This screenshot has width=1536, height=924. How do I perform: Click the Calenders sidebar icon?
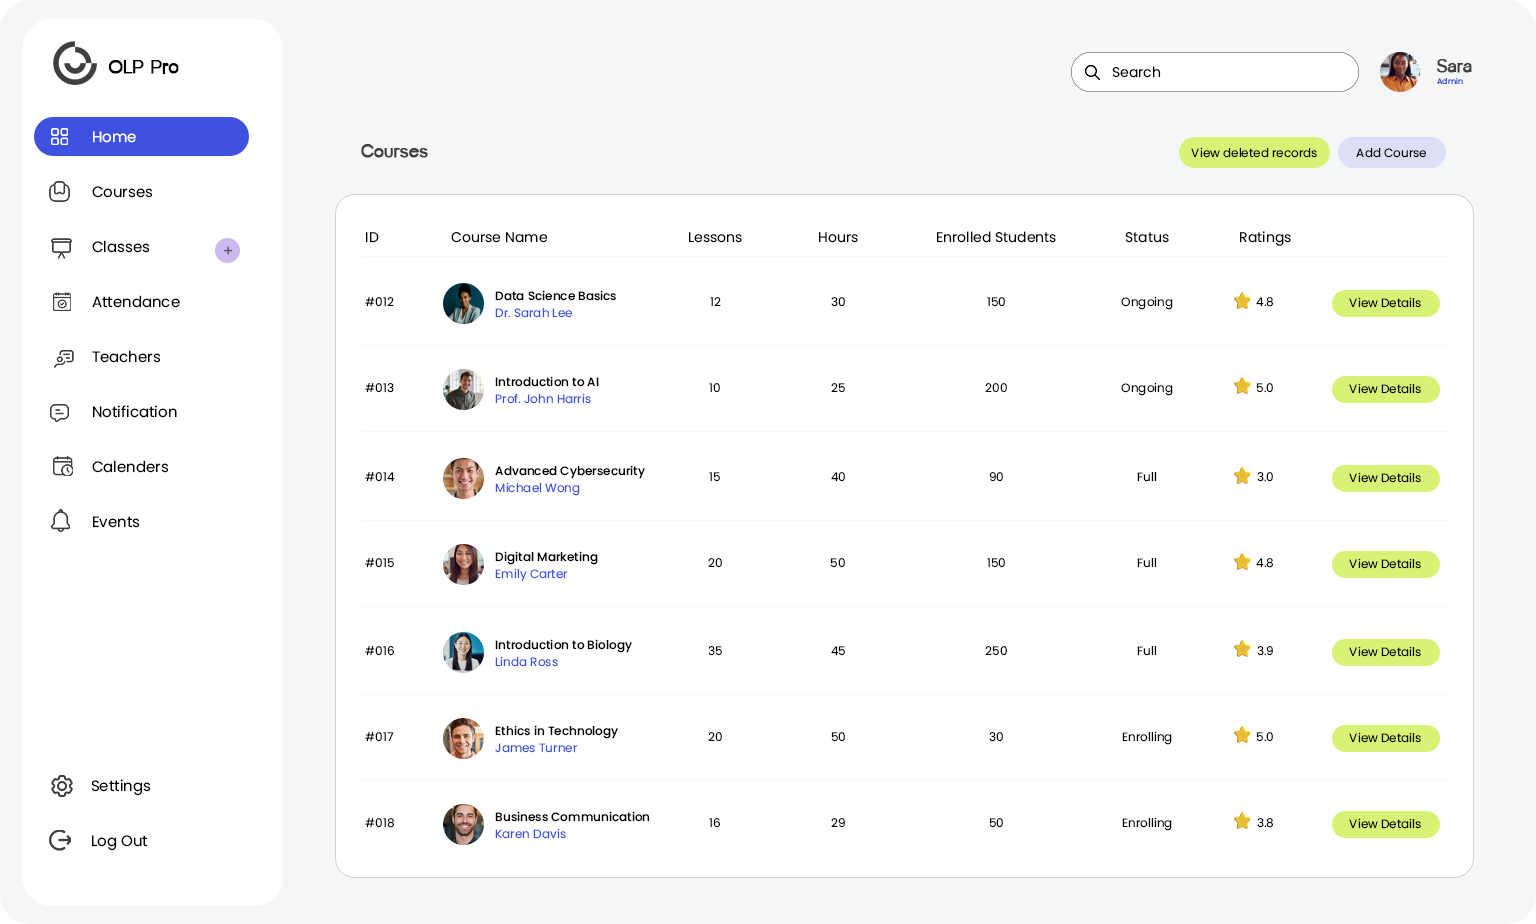(62, 467)
